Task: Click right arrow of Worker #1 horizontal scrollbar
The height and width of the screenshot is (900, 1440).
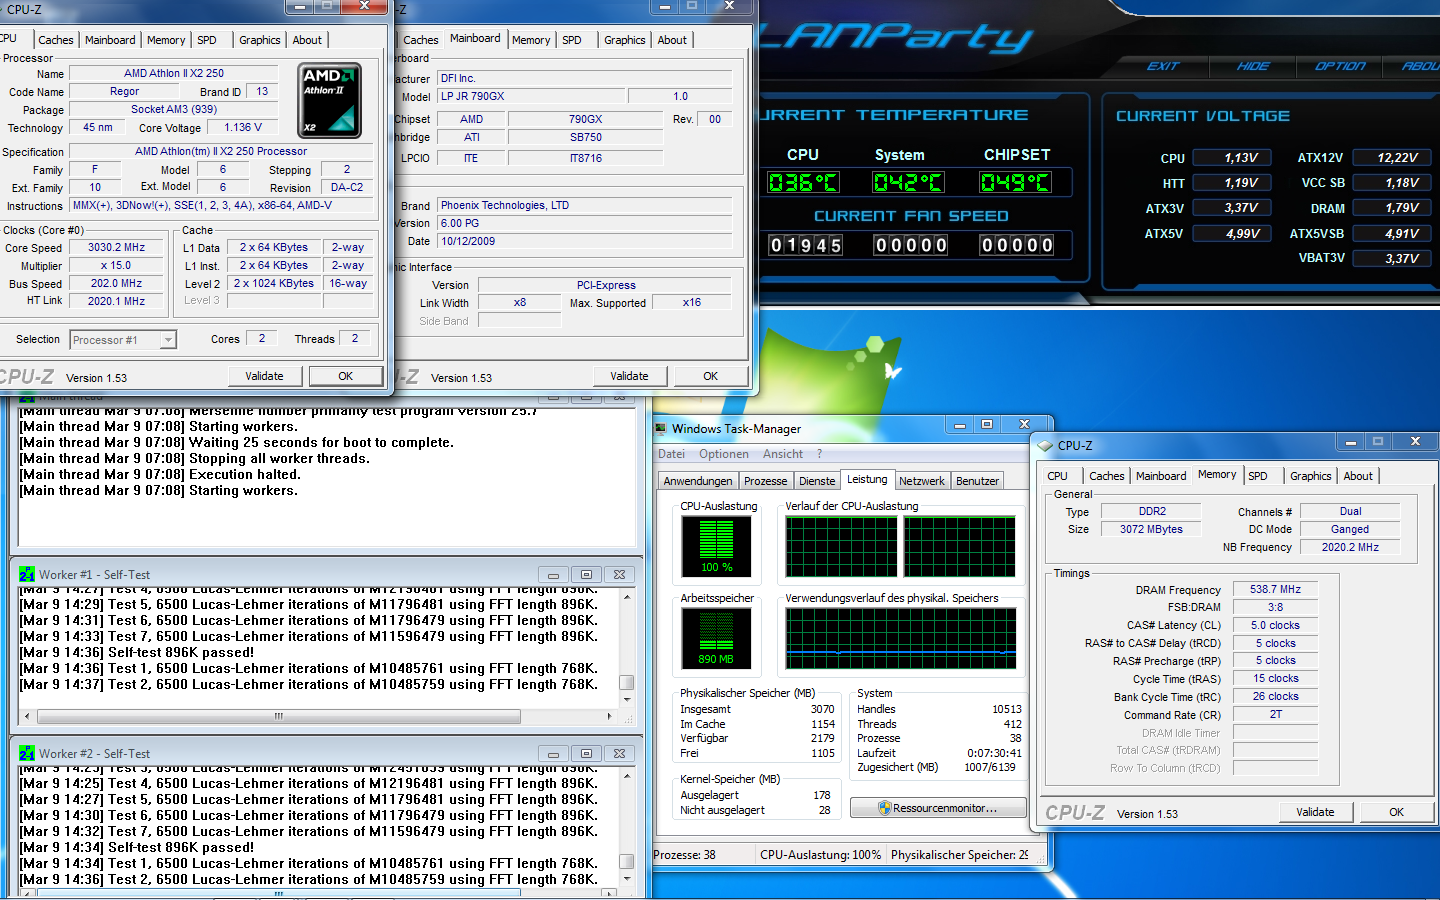Action: [610, 716]
